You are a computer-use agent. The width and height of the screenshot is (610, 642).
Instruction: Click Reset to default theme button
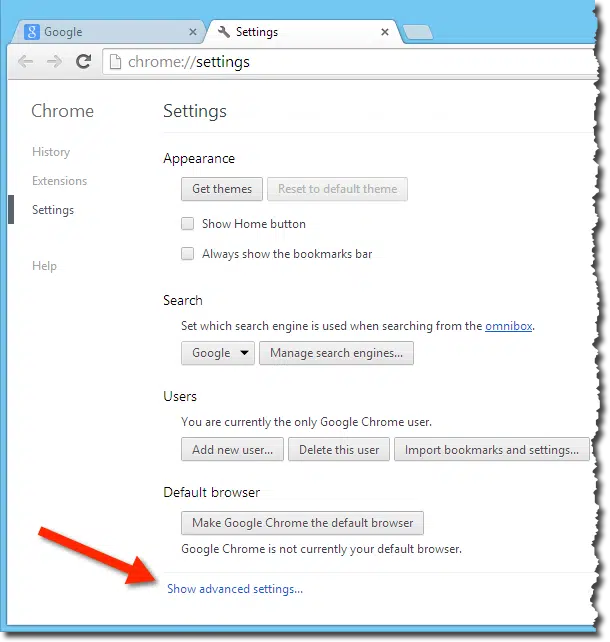coord(337,189)
